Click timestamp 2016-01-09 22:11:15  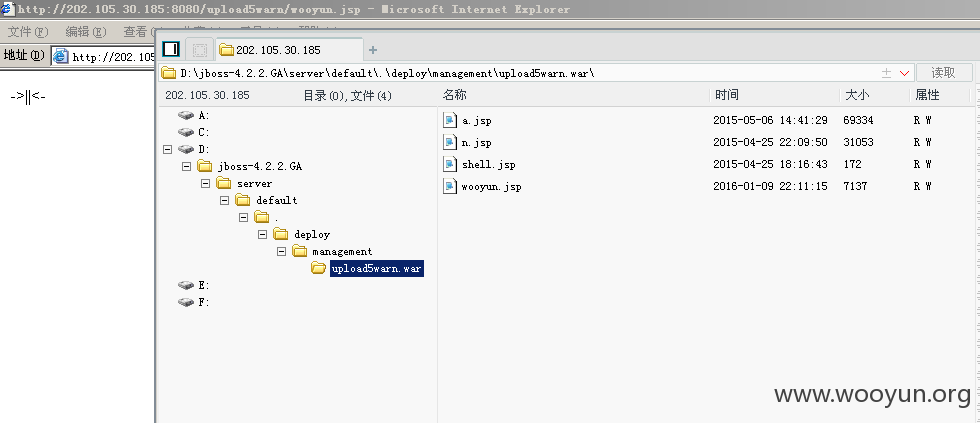770,186
